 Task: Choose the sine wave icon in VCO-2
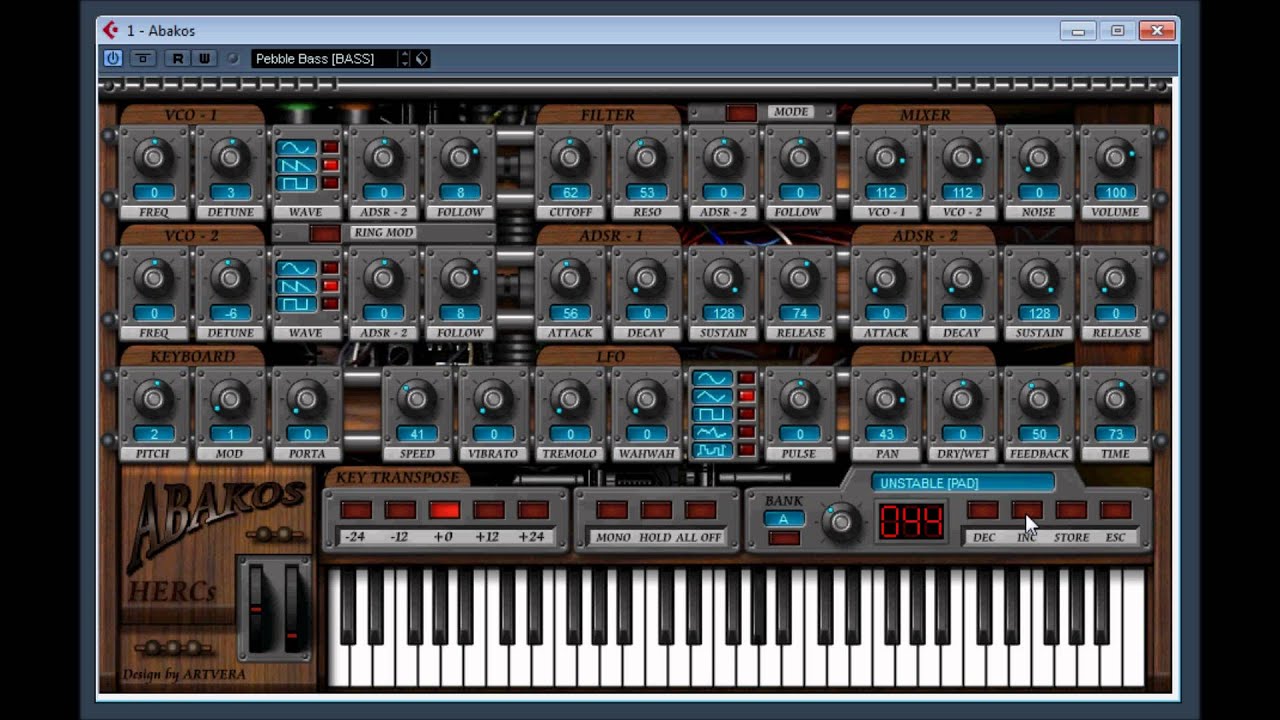tap(296, 268)
